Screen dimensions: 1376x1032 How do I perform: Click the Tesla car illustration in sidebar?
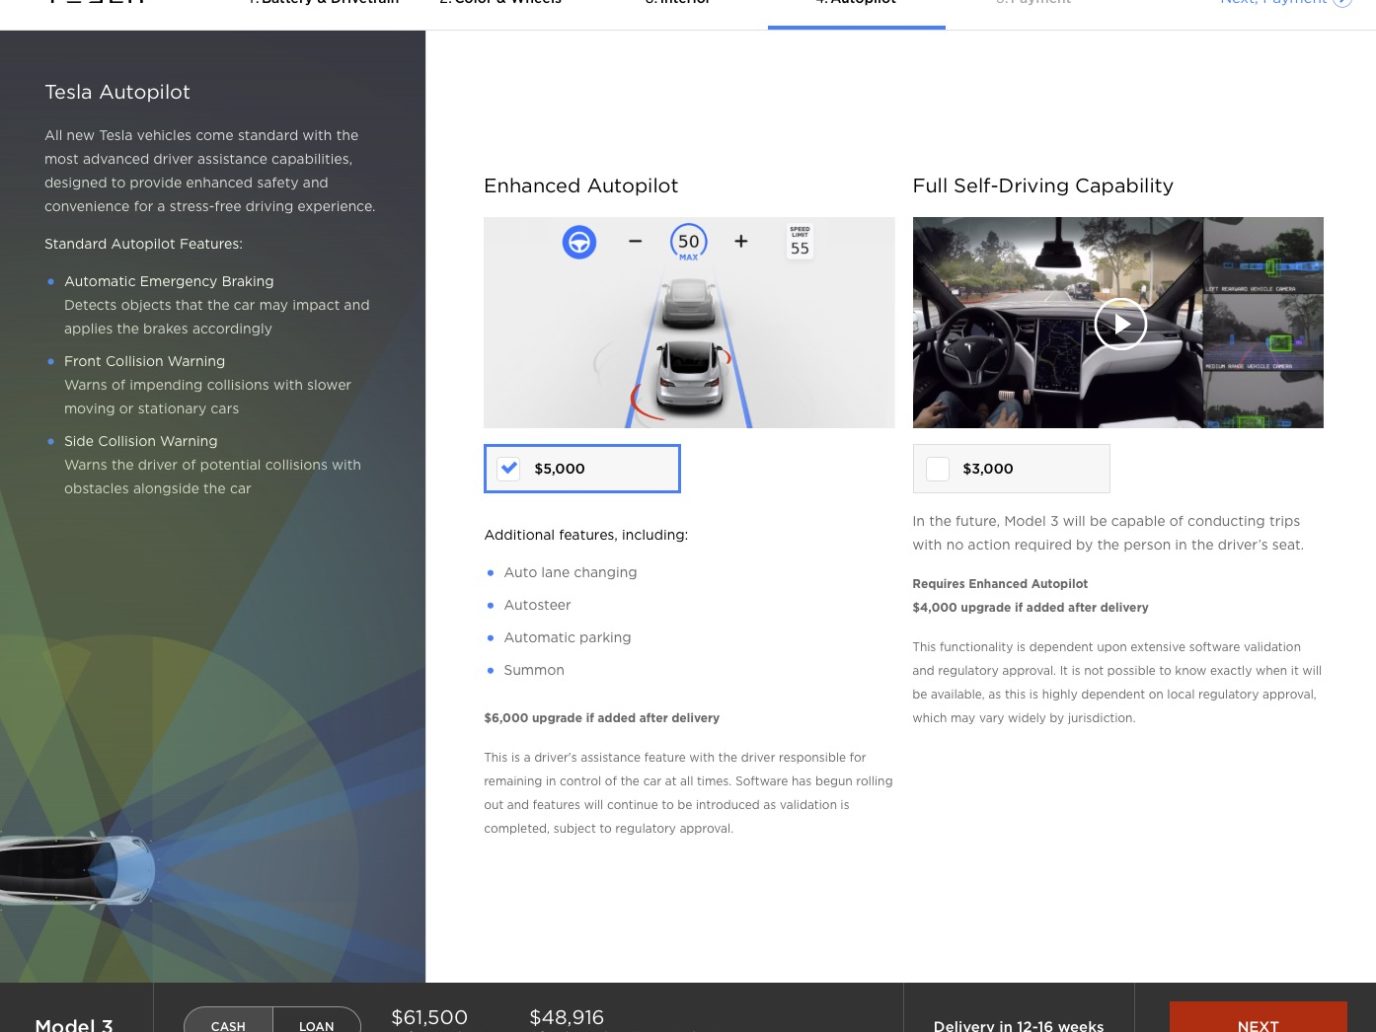(77, 870)
